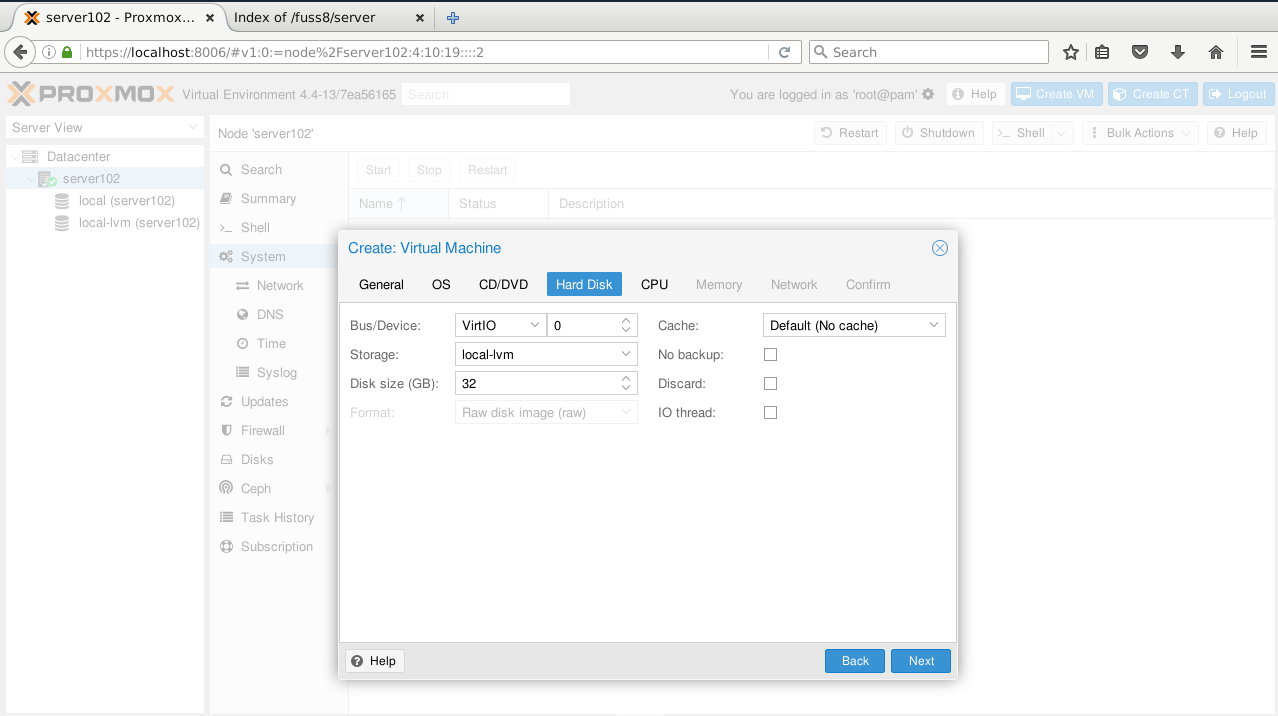Click the Proxmox header search field

486,94
